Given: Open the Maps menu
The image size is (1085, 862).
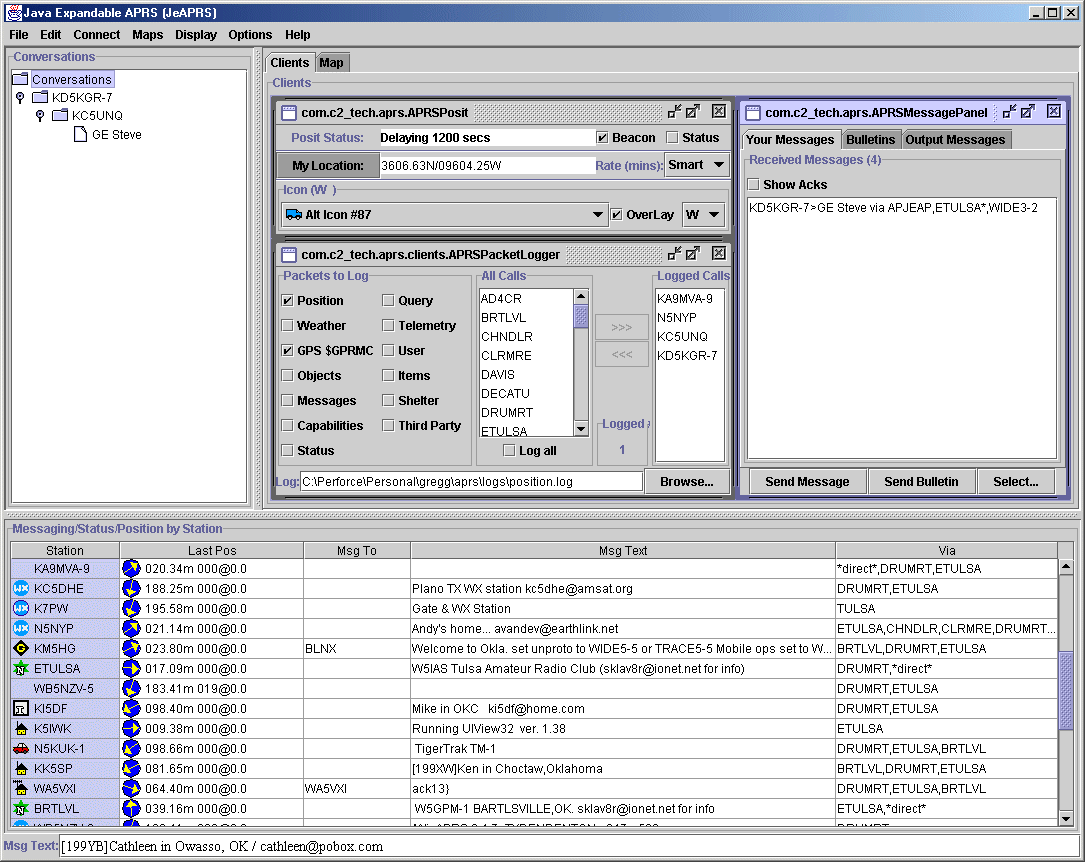Looking at the screenshot, I should (147, 34).
